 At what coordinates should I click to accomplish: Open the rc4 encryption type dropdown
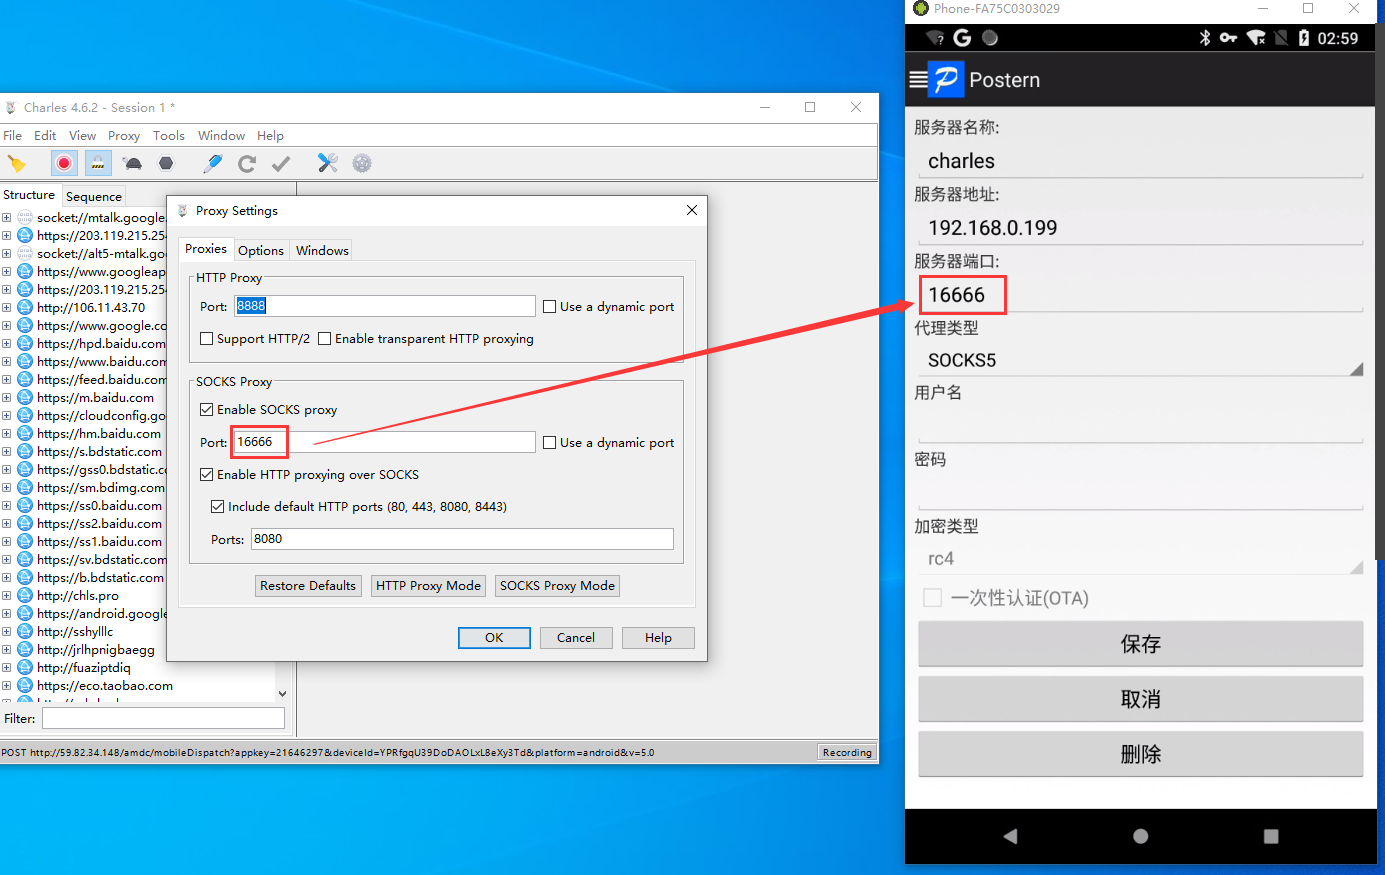tap(1140, 558)
